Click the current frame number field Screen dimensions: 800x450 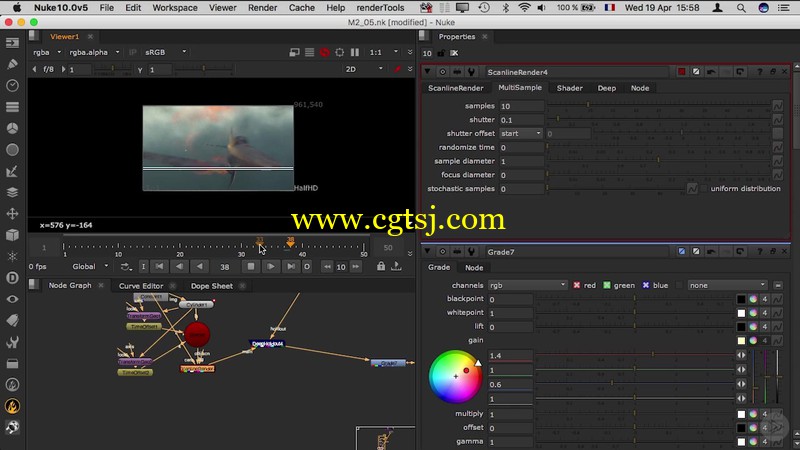[x=224, y=266]
